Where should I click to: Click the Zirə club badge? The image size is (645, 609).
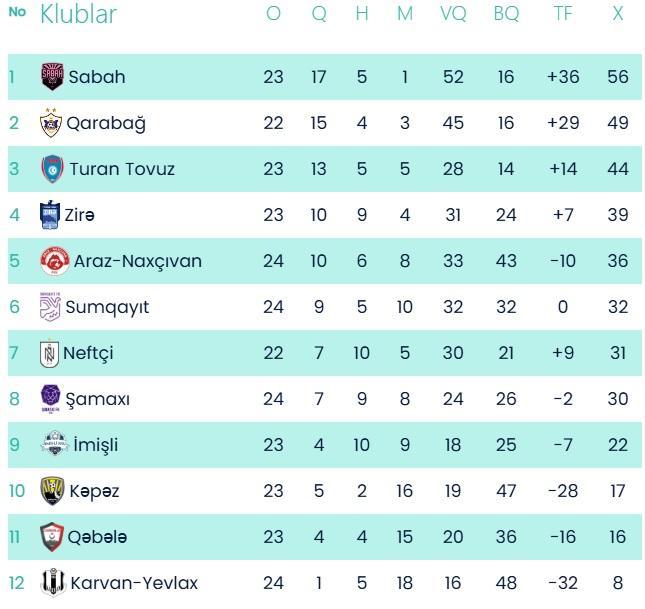tap(50, 215)
